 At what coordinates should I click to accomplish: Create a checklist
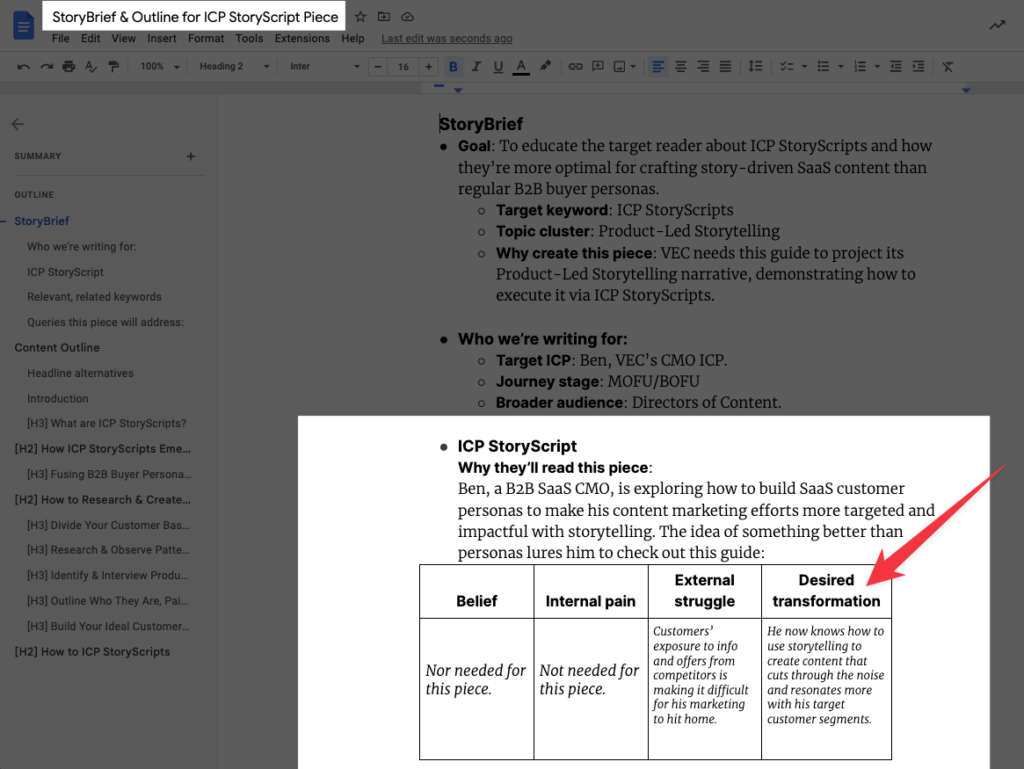786,67
